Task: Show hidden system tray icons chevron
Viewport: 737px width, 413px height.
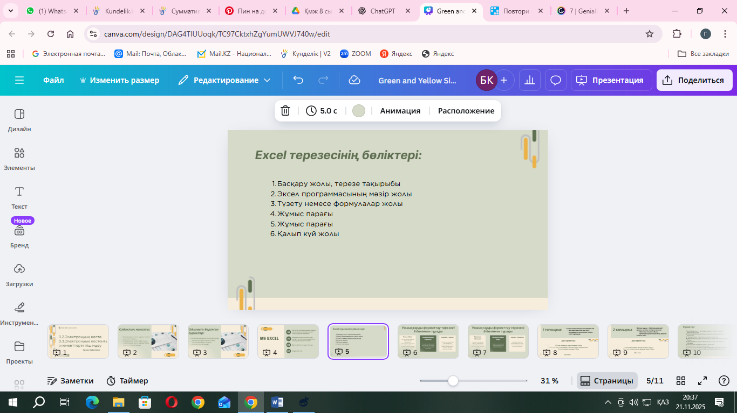Action: [x=608, y=402]
